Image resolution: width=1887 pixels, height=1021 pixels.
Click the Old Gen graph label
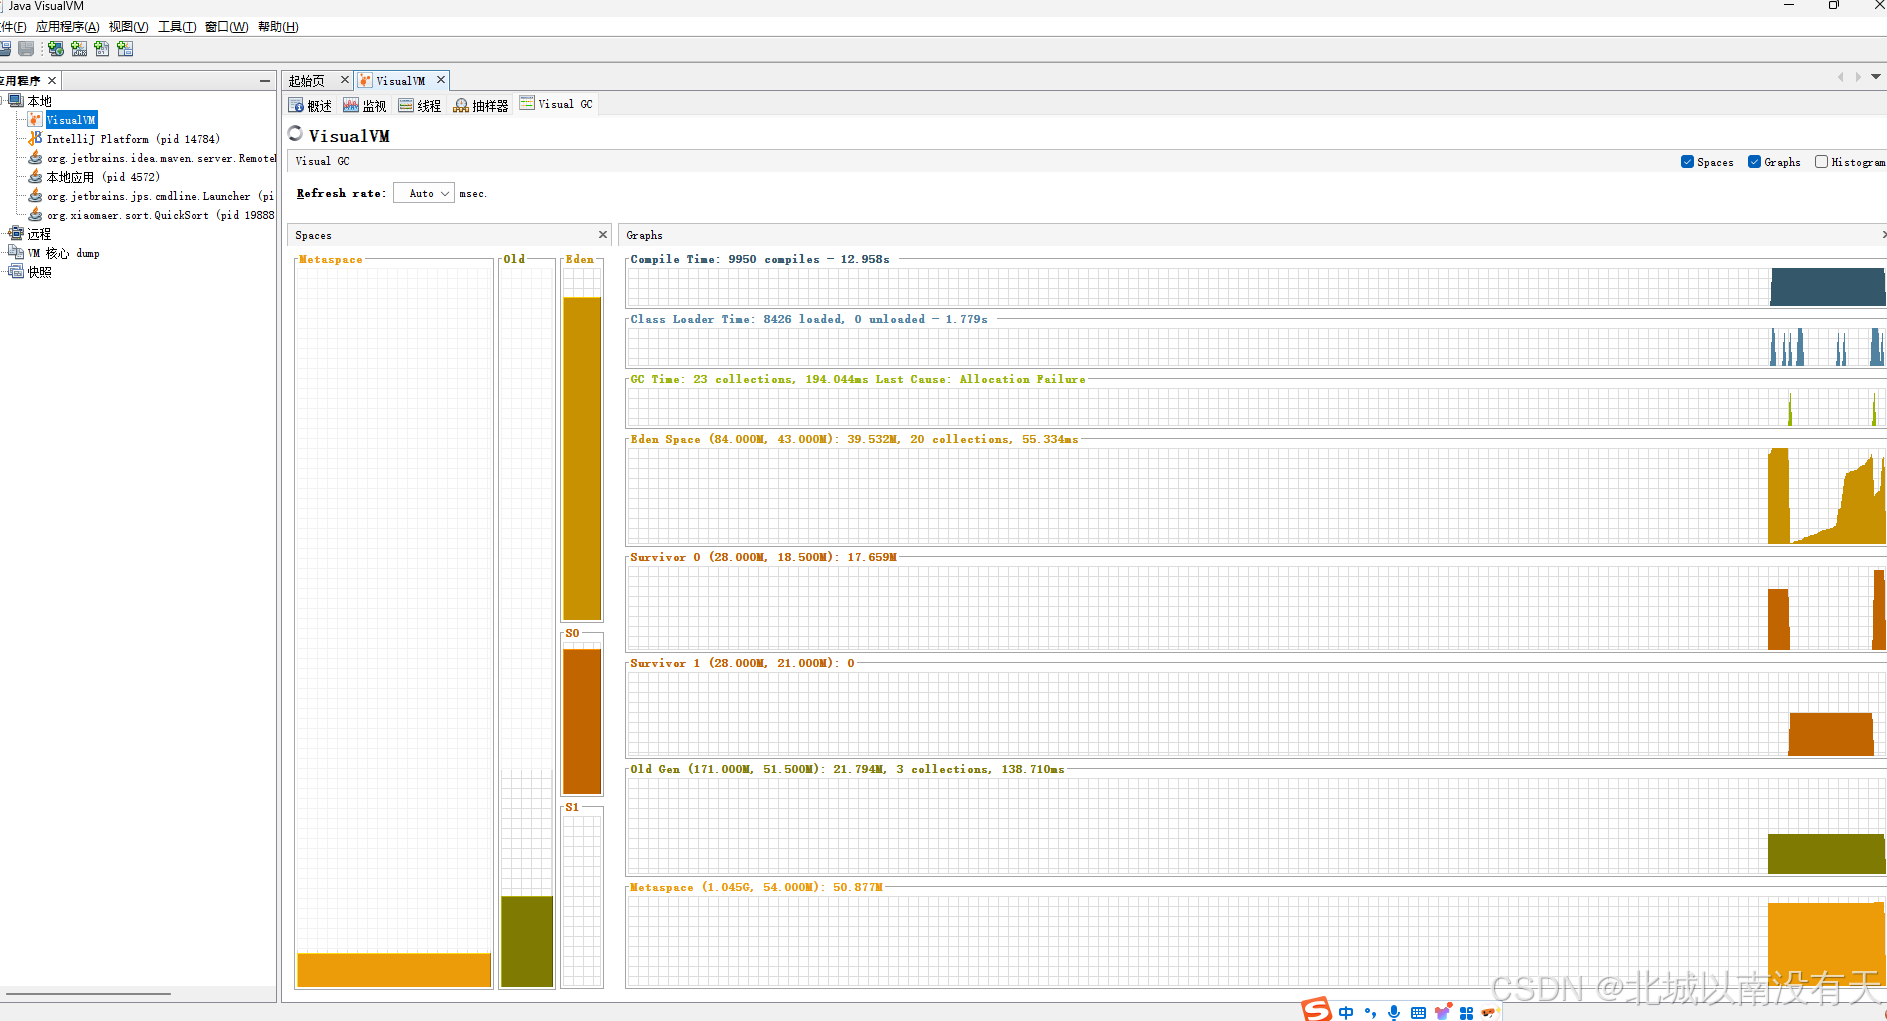click(847, 769)
